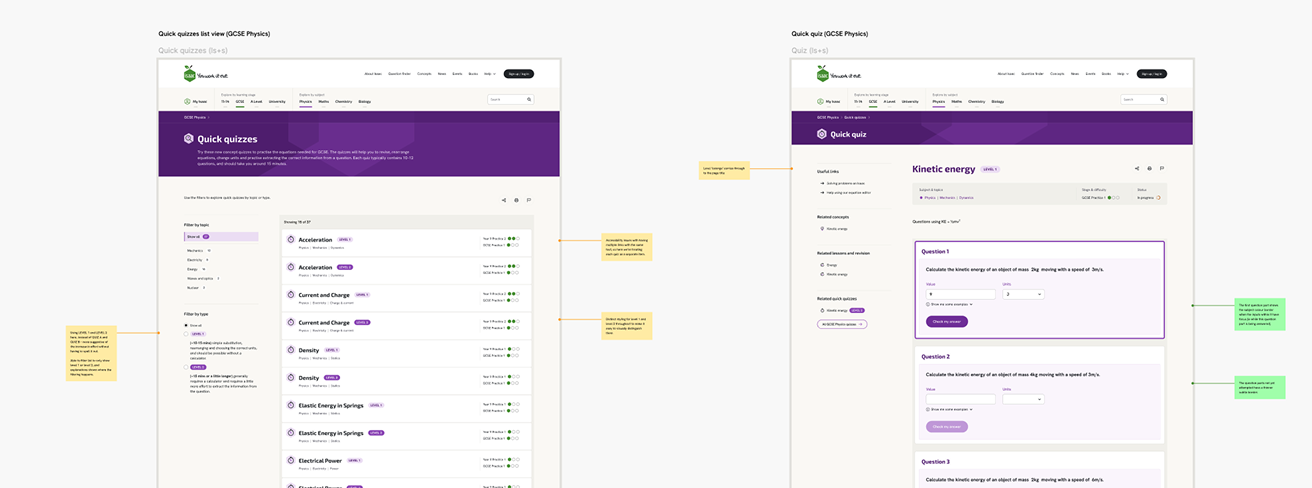Switch to Chemistry subject in list view
The image size is (1312, 488).
[344, 102]
